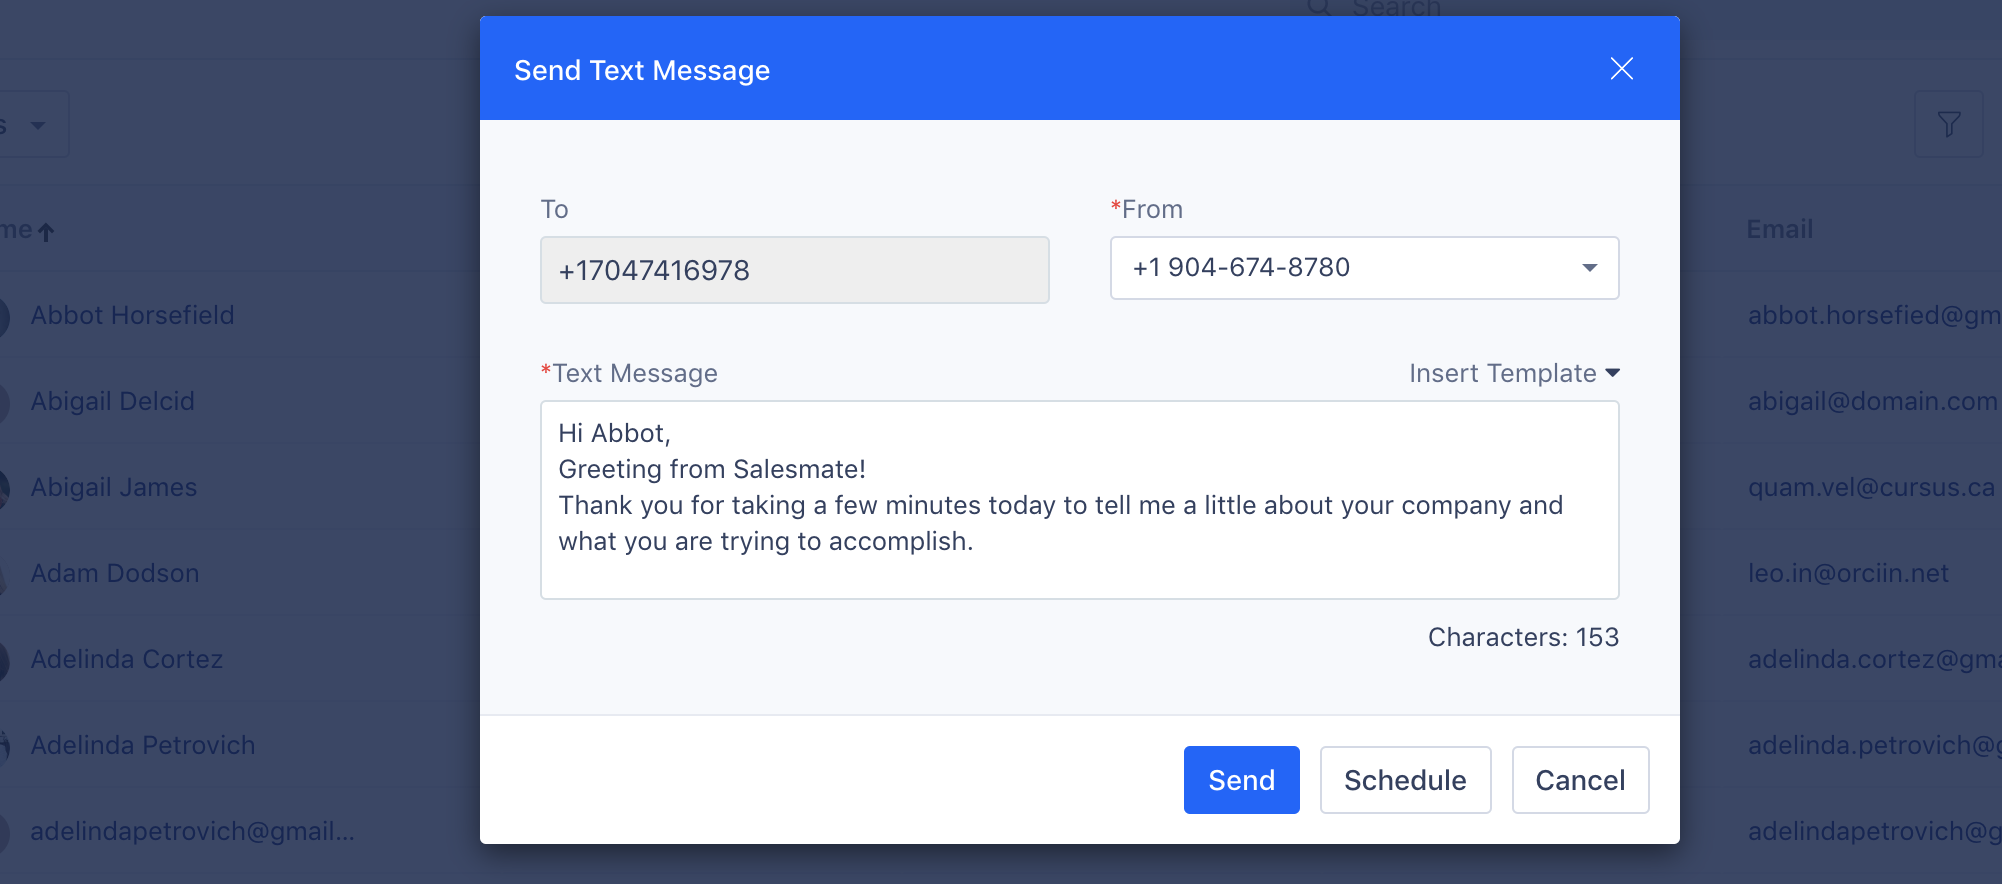Viewport: 2002px width, 884px height.
Task: Click inside the Text Message box
Action: pos(1079,500)
